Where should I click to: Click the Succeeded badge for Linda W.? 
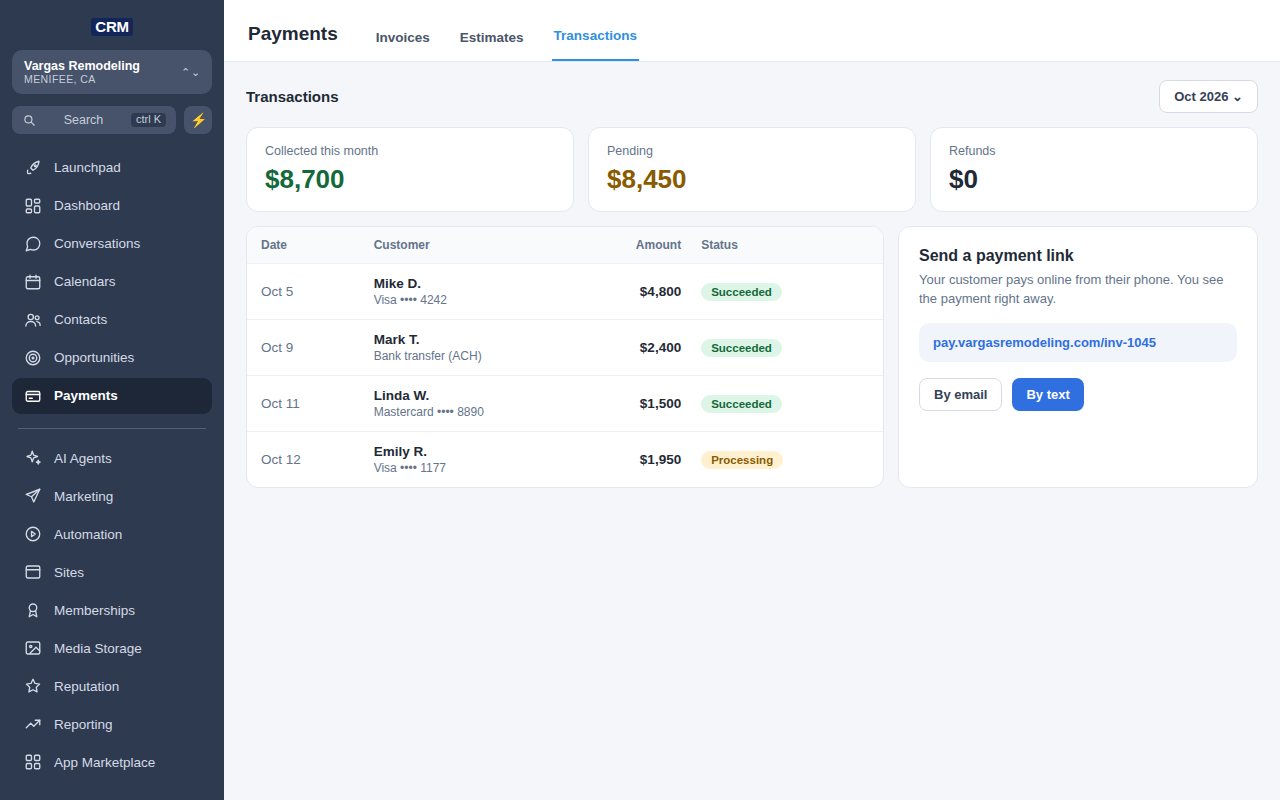pos(741,404)
